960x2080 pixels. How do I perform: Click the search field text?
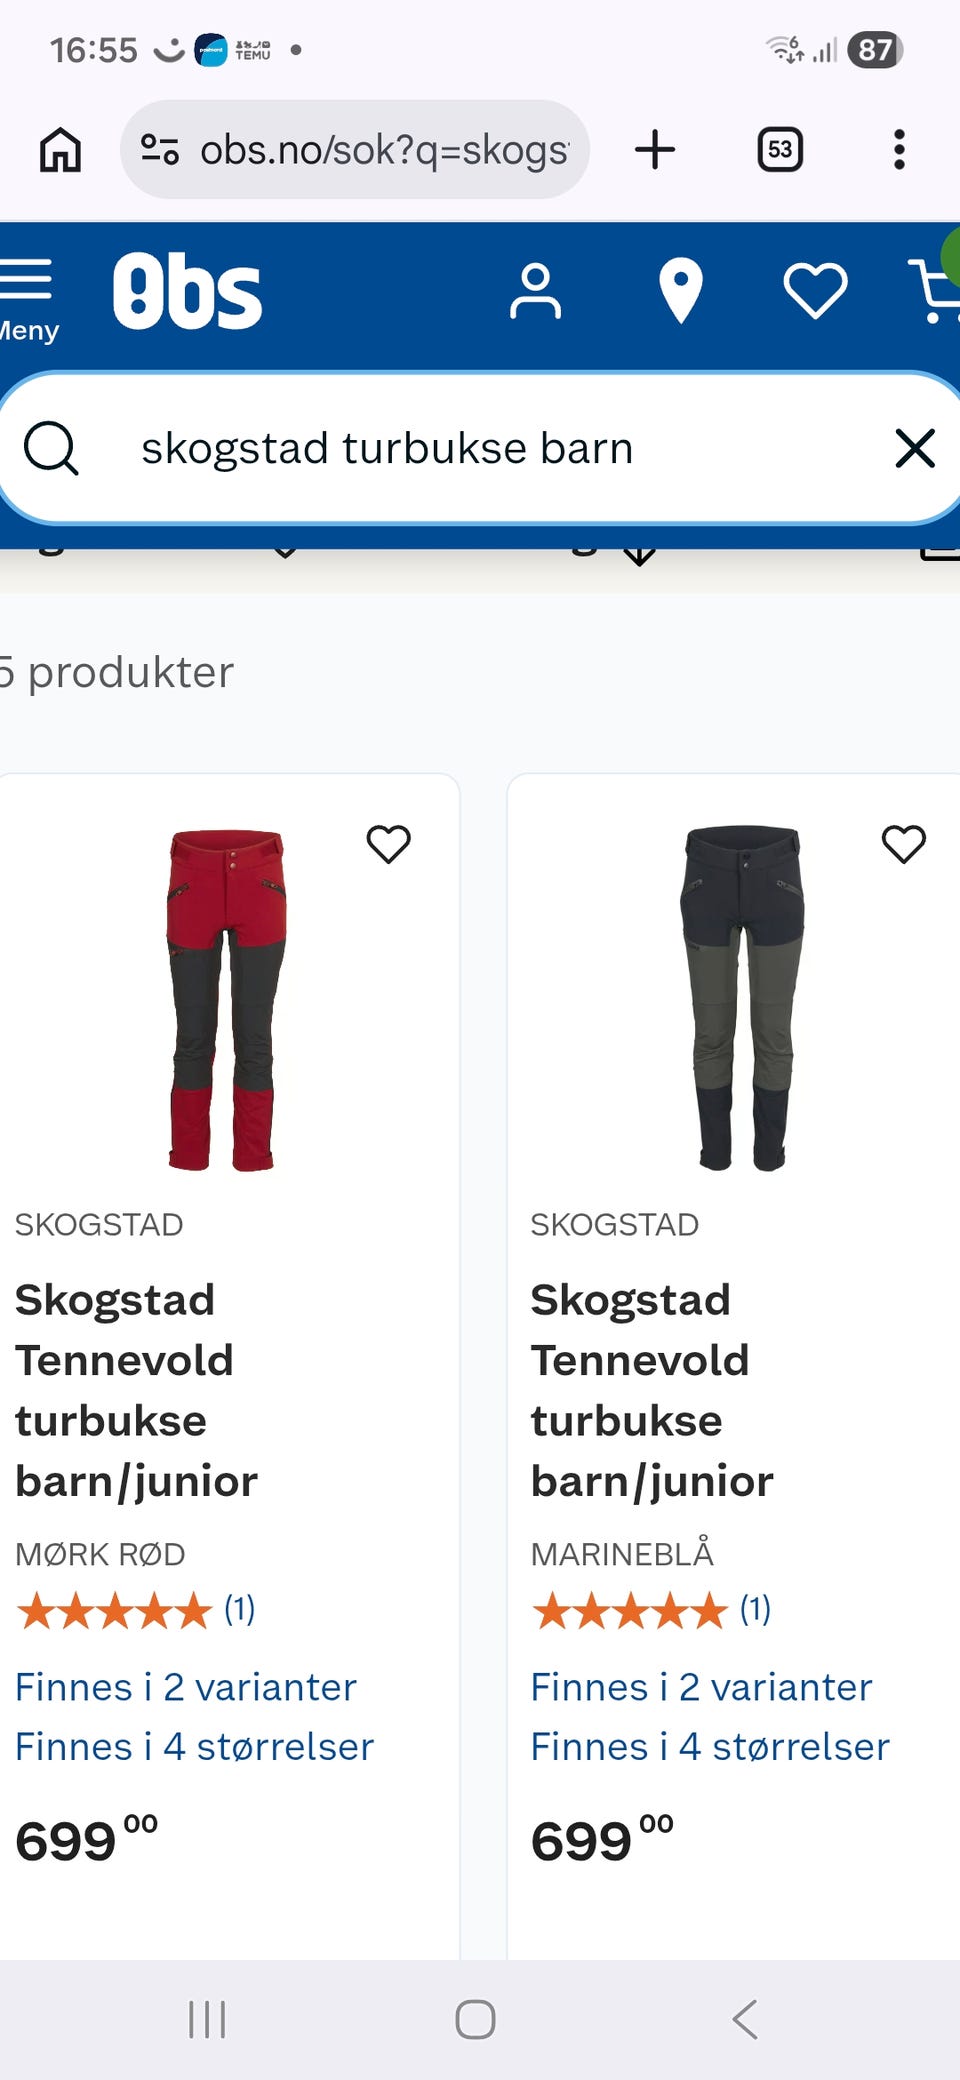click(x=387, y=448)
